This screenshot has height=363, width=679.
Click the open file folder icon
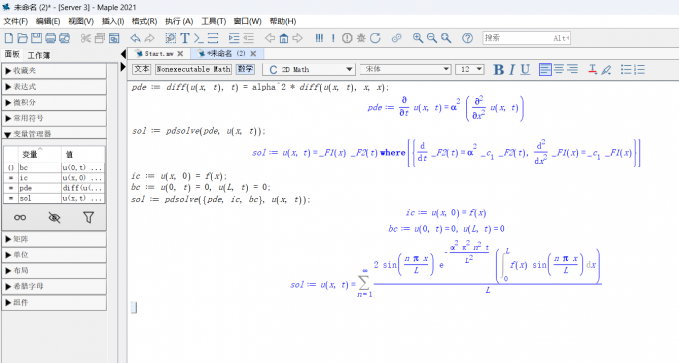23,38
